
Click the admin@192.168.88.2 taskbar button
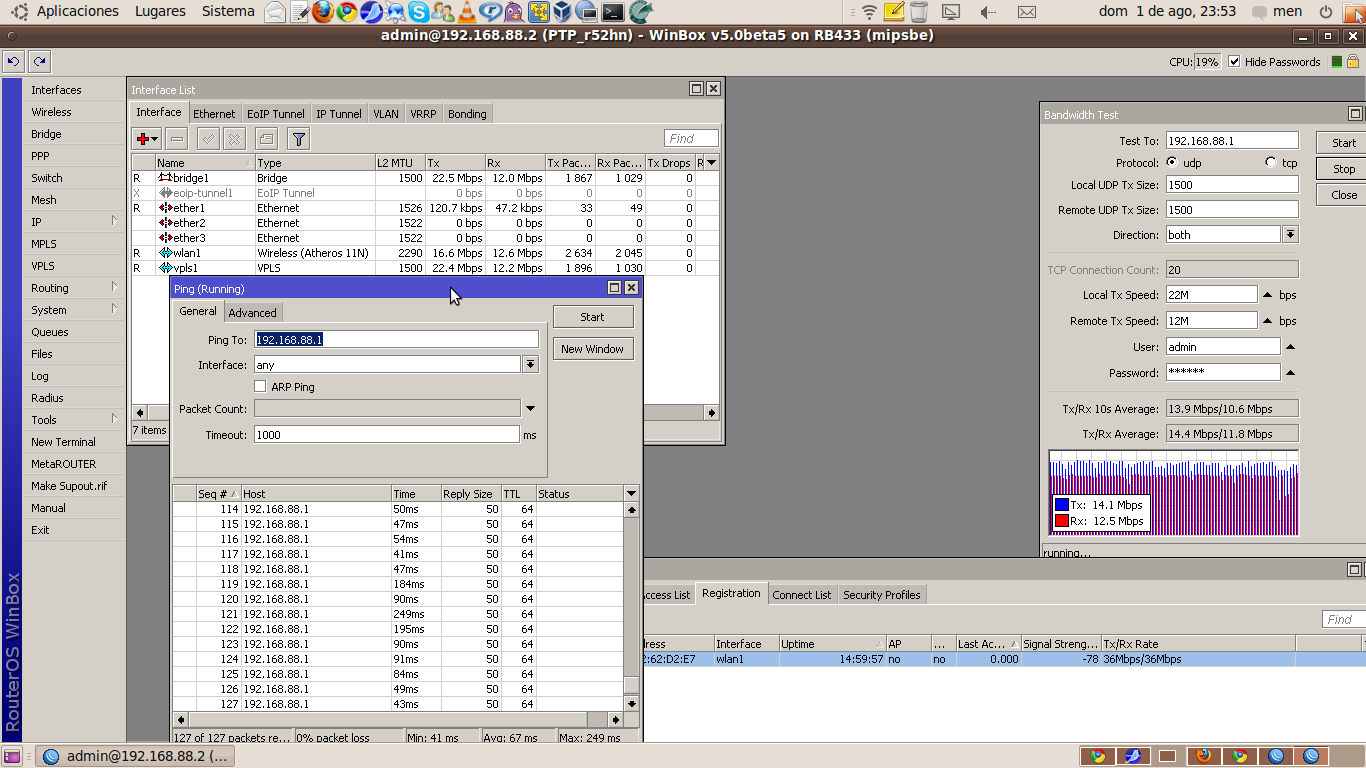[135, 756]
